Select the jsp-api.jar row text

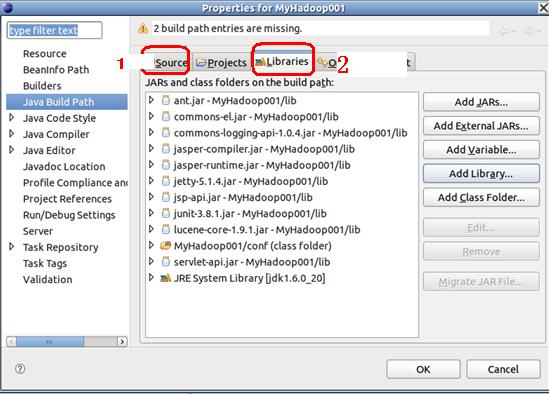(243, 197)
